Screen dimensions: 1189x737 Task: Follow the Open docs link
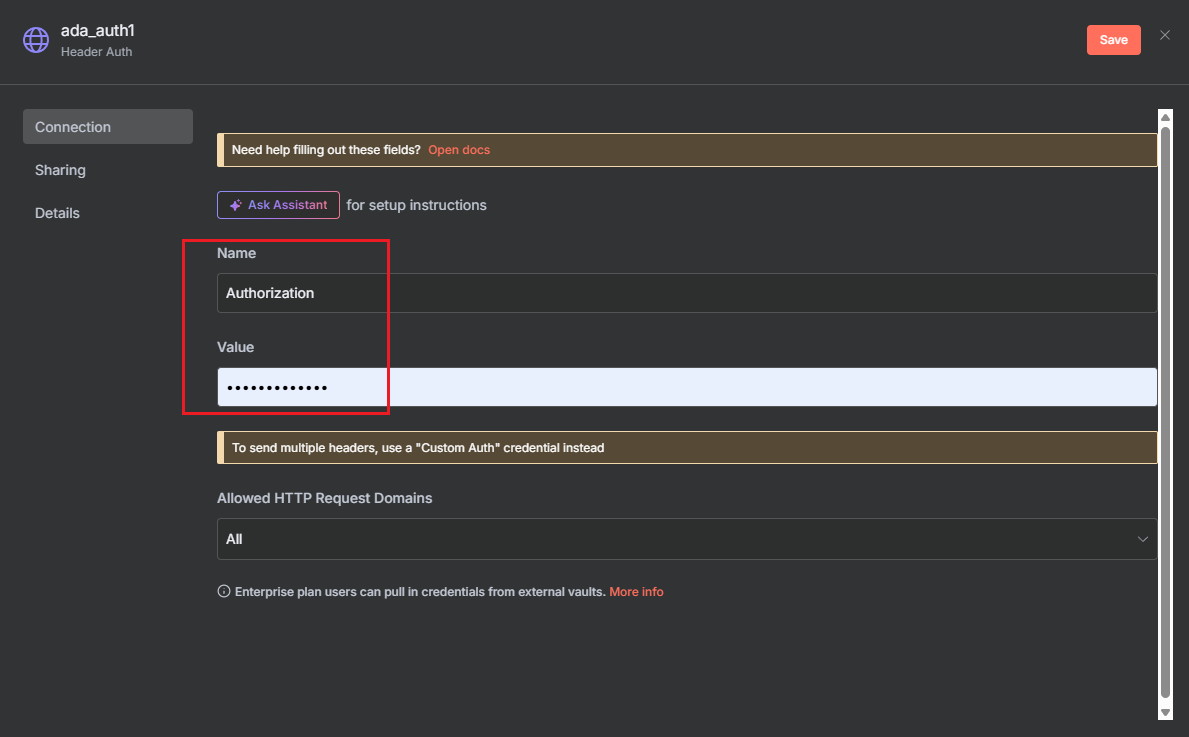click(459, 150)
